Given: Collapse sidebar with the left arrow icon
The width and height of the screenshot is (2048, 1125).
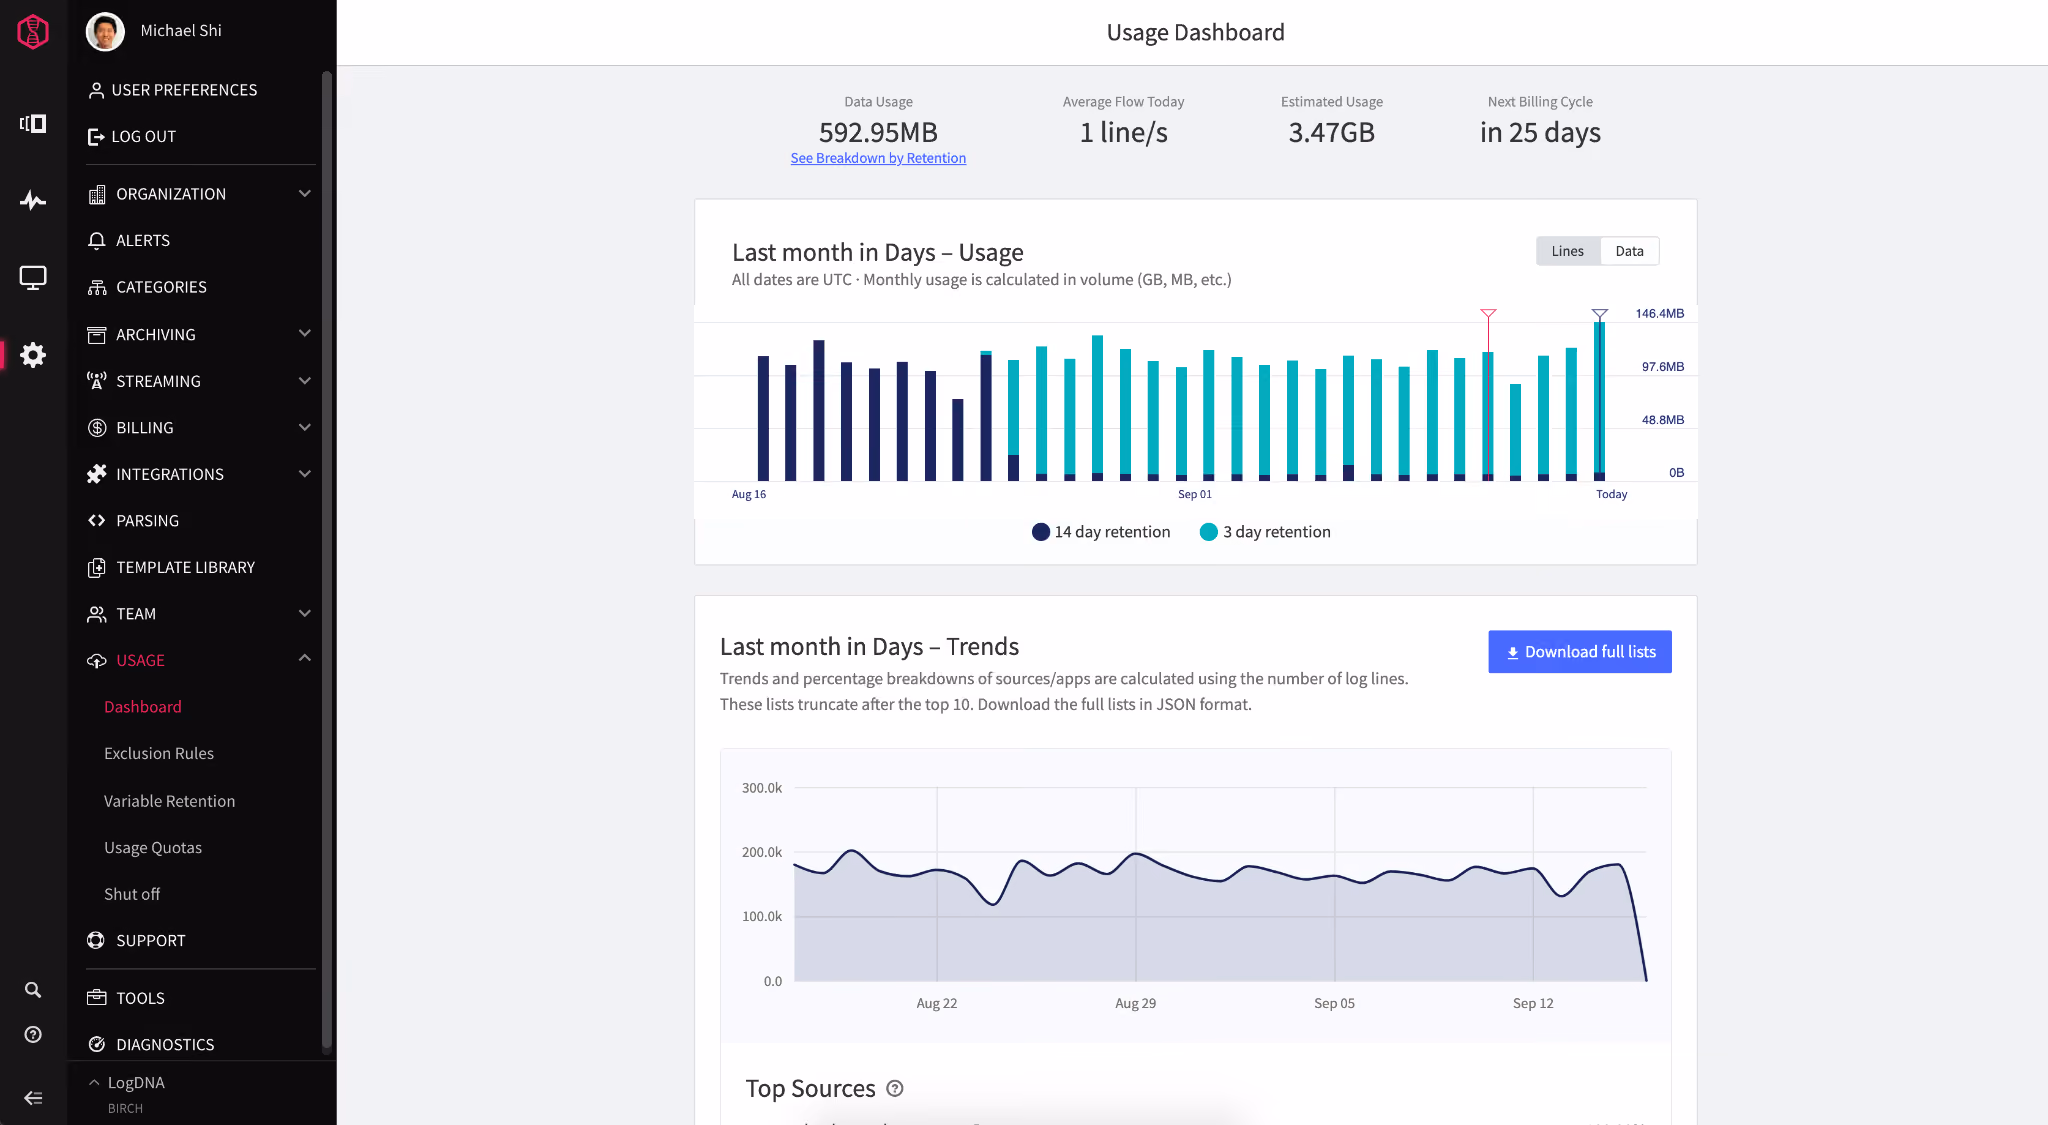Looking at the screenshot, I should pyautogui.click(x=33, y=1098).
